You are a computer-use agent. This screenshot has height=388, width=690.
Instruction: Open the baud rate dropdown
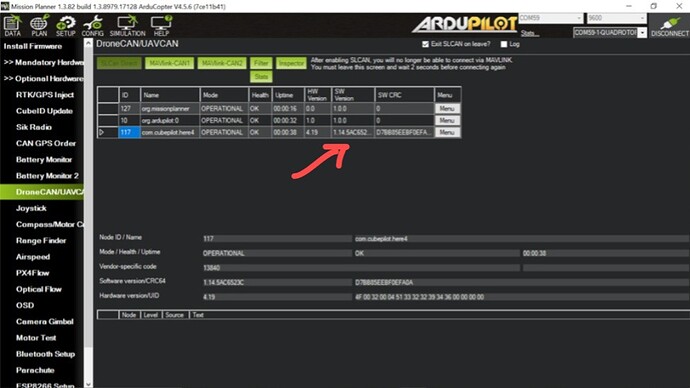pyautogui.click(x=617, y=18)
